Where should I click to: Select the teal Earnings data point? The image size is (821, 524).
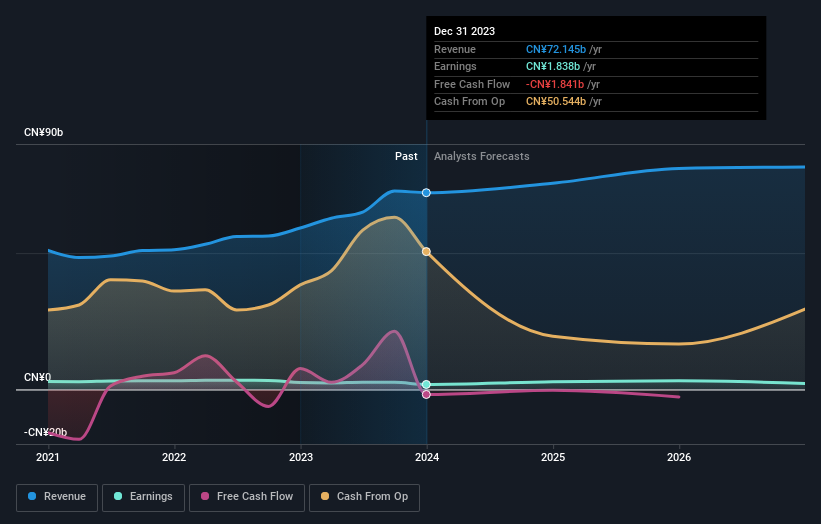[x=426, y=384]
